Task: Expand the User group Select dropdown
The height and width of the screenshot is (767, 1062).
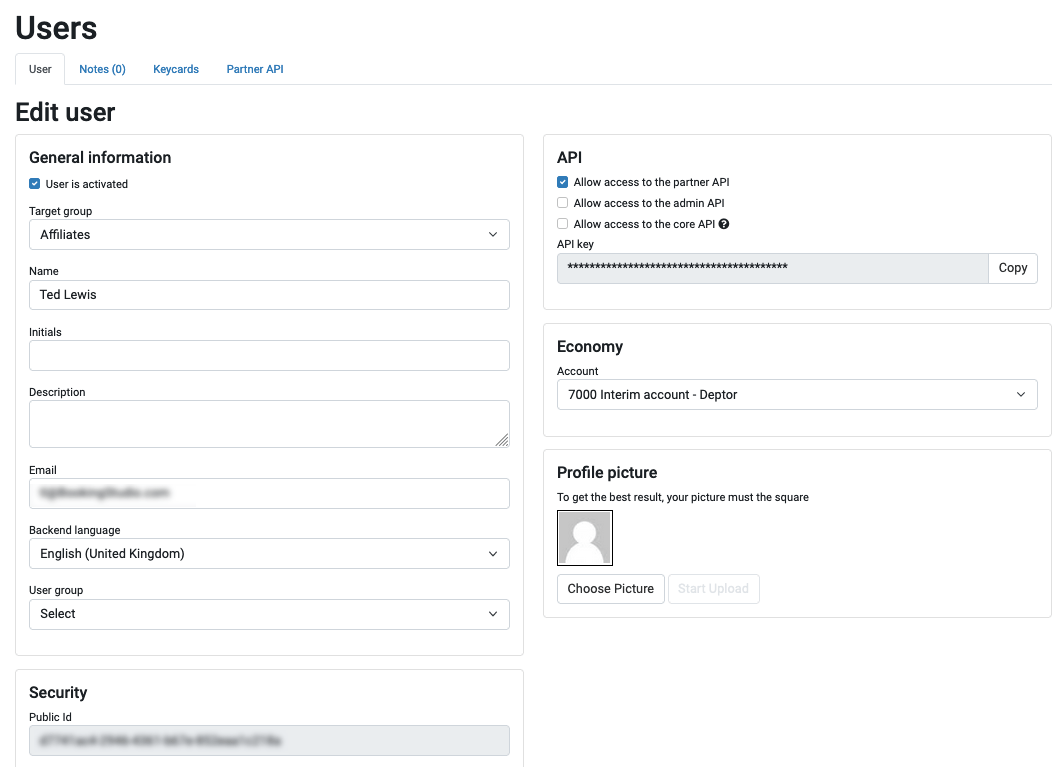Action: coord(268,614)
